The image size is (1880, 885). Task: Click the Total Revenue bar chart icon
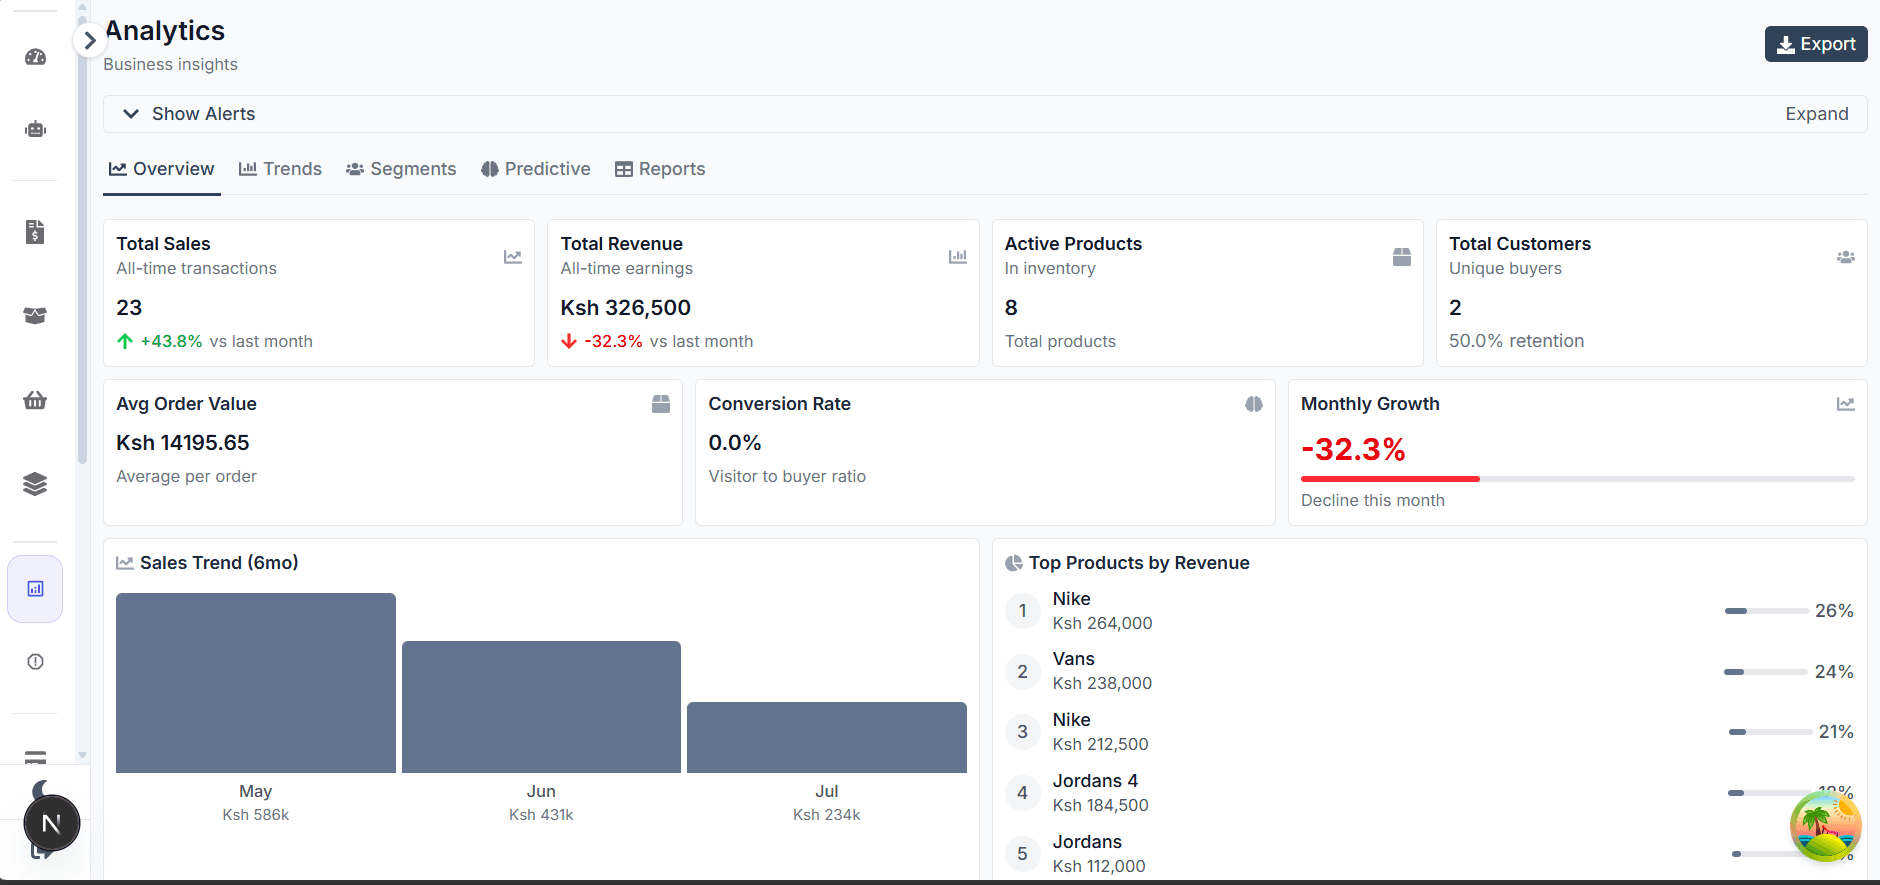pos(958,257)
